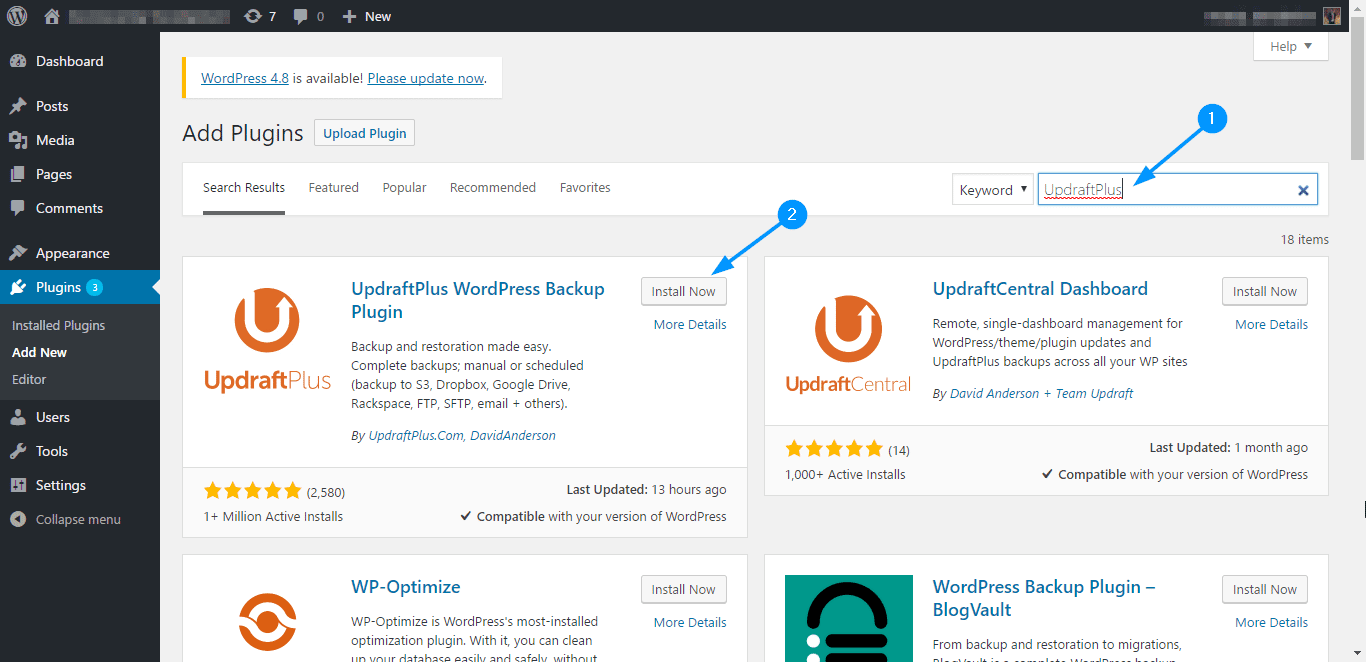Switch to Recommended tab

[x=493, y=187]
